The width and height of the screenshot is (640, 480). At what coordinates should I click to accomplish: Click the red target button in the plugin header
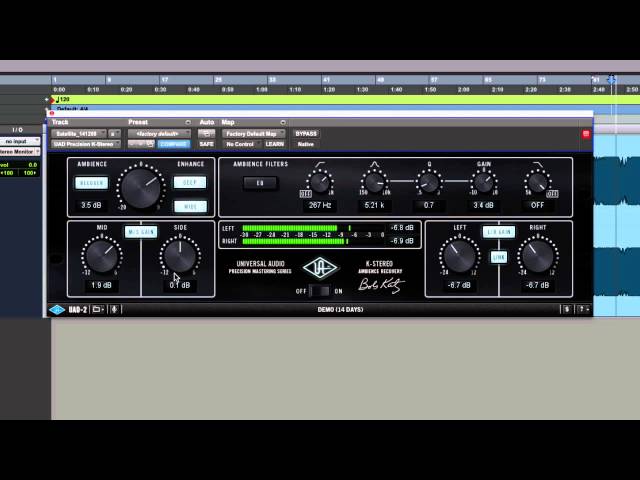click(x=586, y=134)
